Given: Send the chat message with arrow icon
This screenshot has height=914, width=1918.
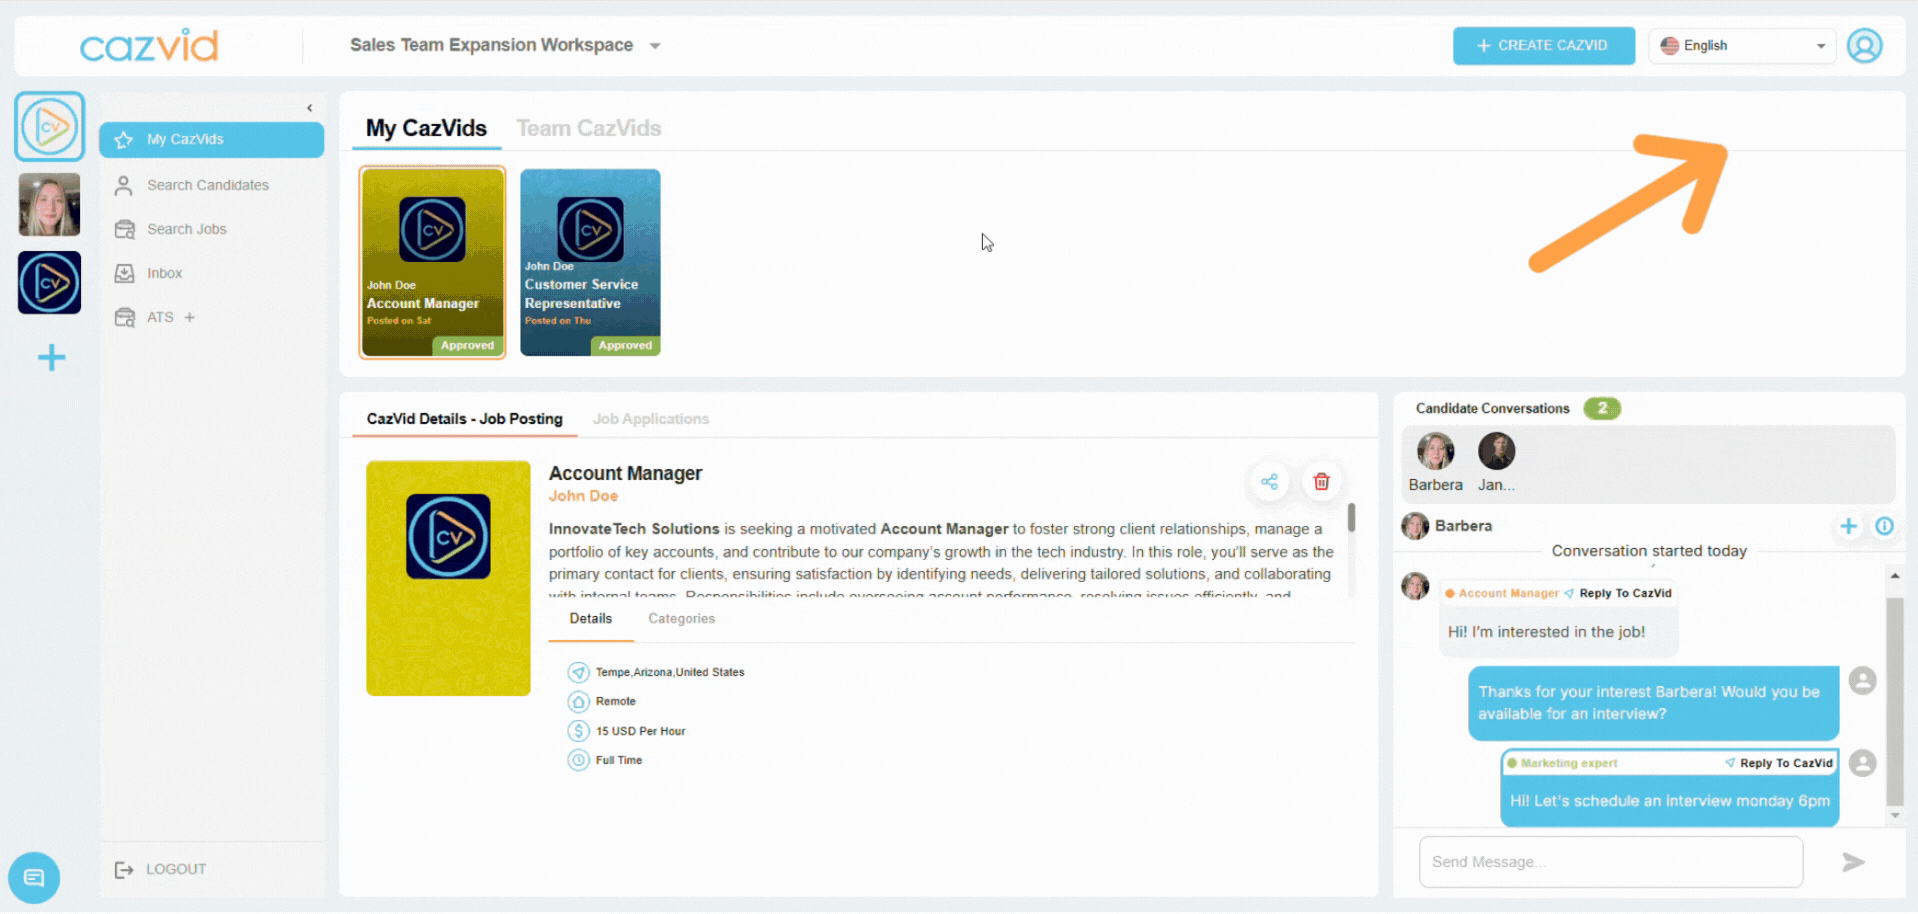Looking at the screenshot, I should click(1853, 862).
